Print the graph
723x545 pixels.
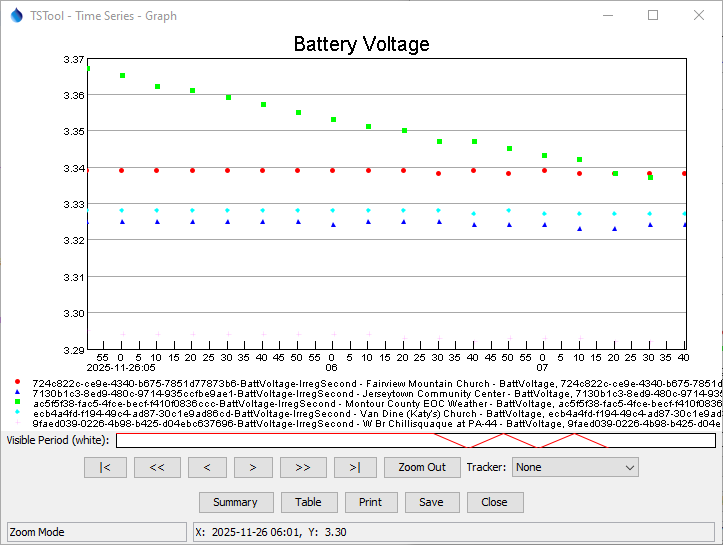[370, 502]
